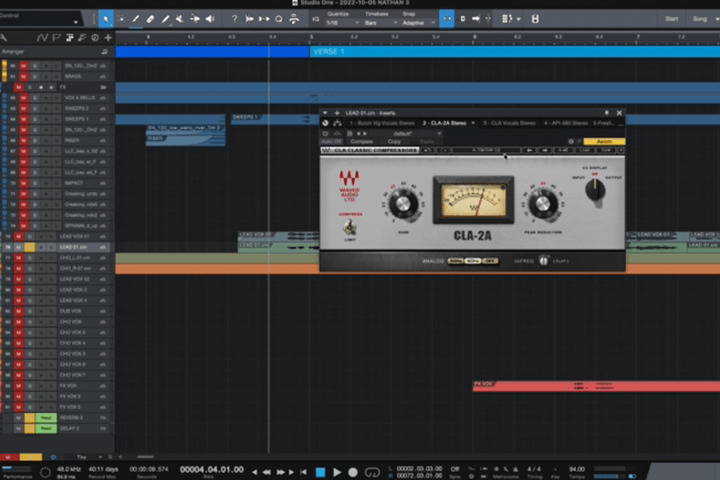The width and height of the screenshot is (720, 480).
Task: Open the Song page tab
Action: (x=699, y=19)
